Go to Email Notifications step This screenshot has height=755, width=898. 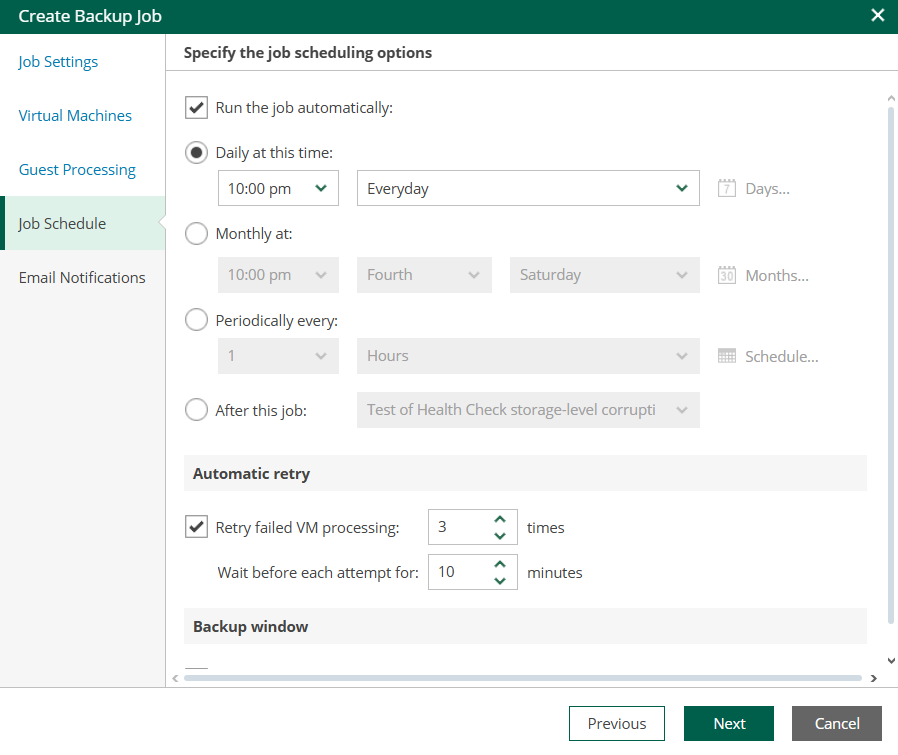point(82,278)
